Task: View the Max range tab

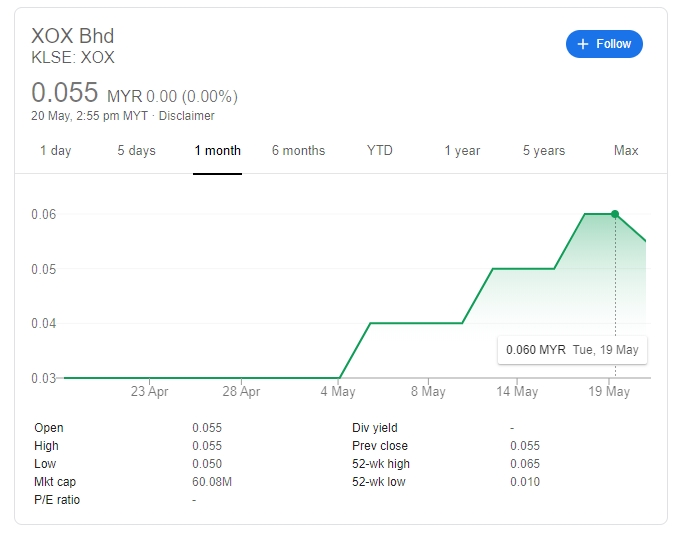Action: pyautogui.click(x=626, y=151)
